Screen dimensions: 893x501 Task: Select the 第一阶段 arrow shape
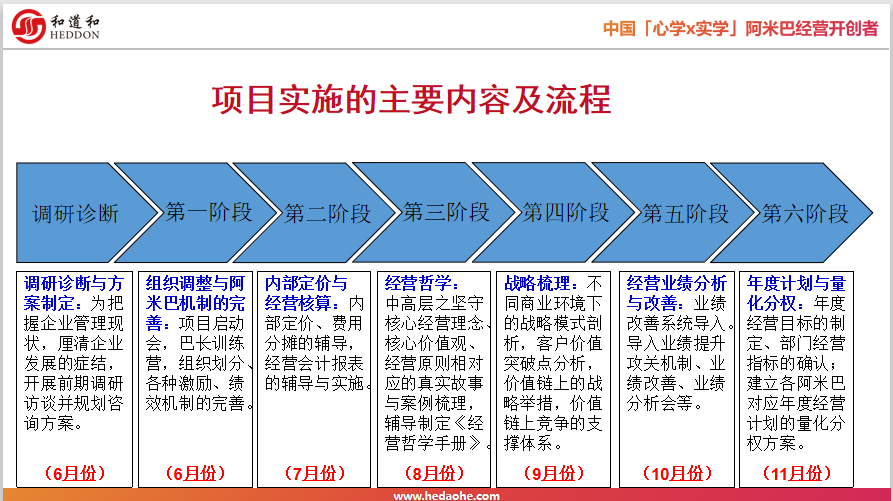[x=196, y=213]
